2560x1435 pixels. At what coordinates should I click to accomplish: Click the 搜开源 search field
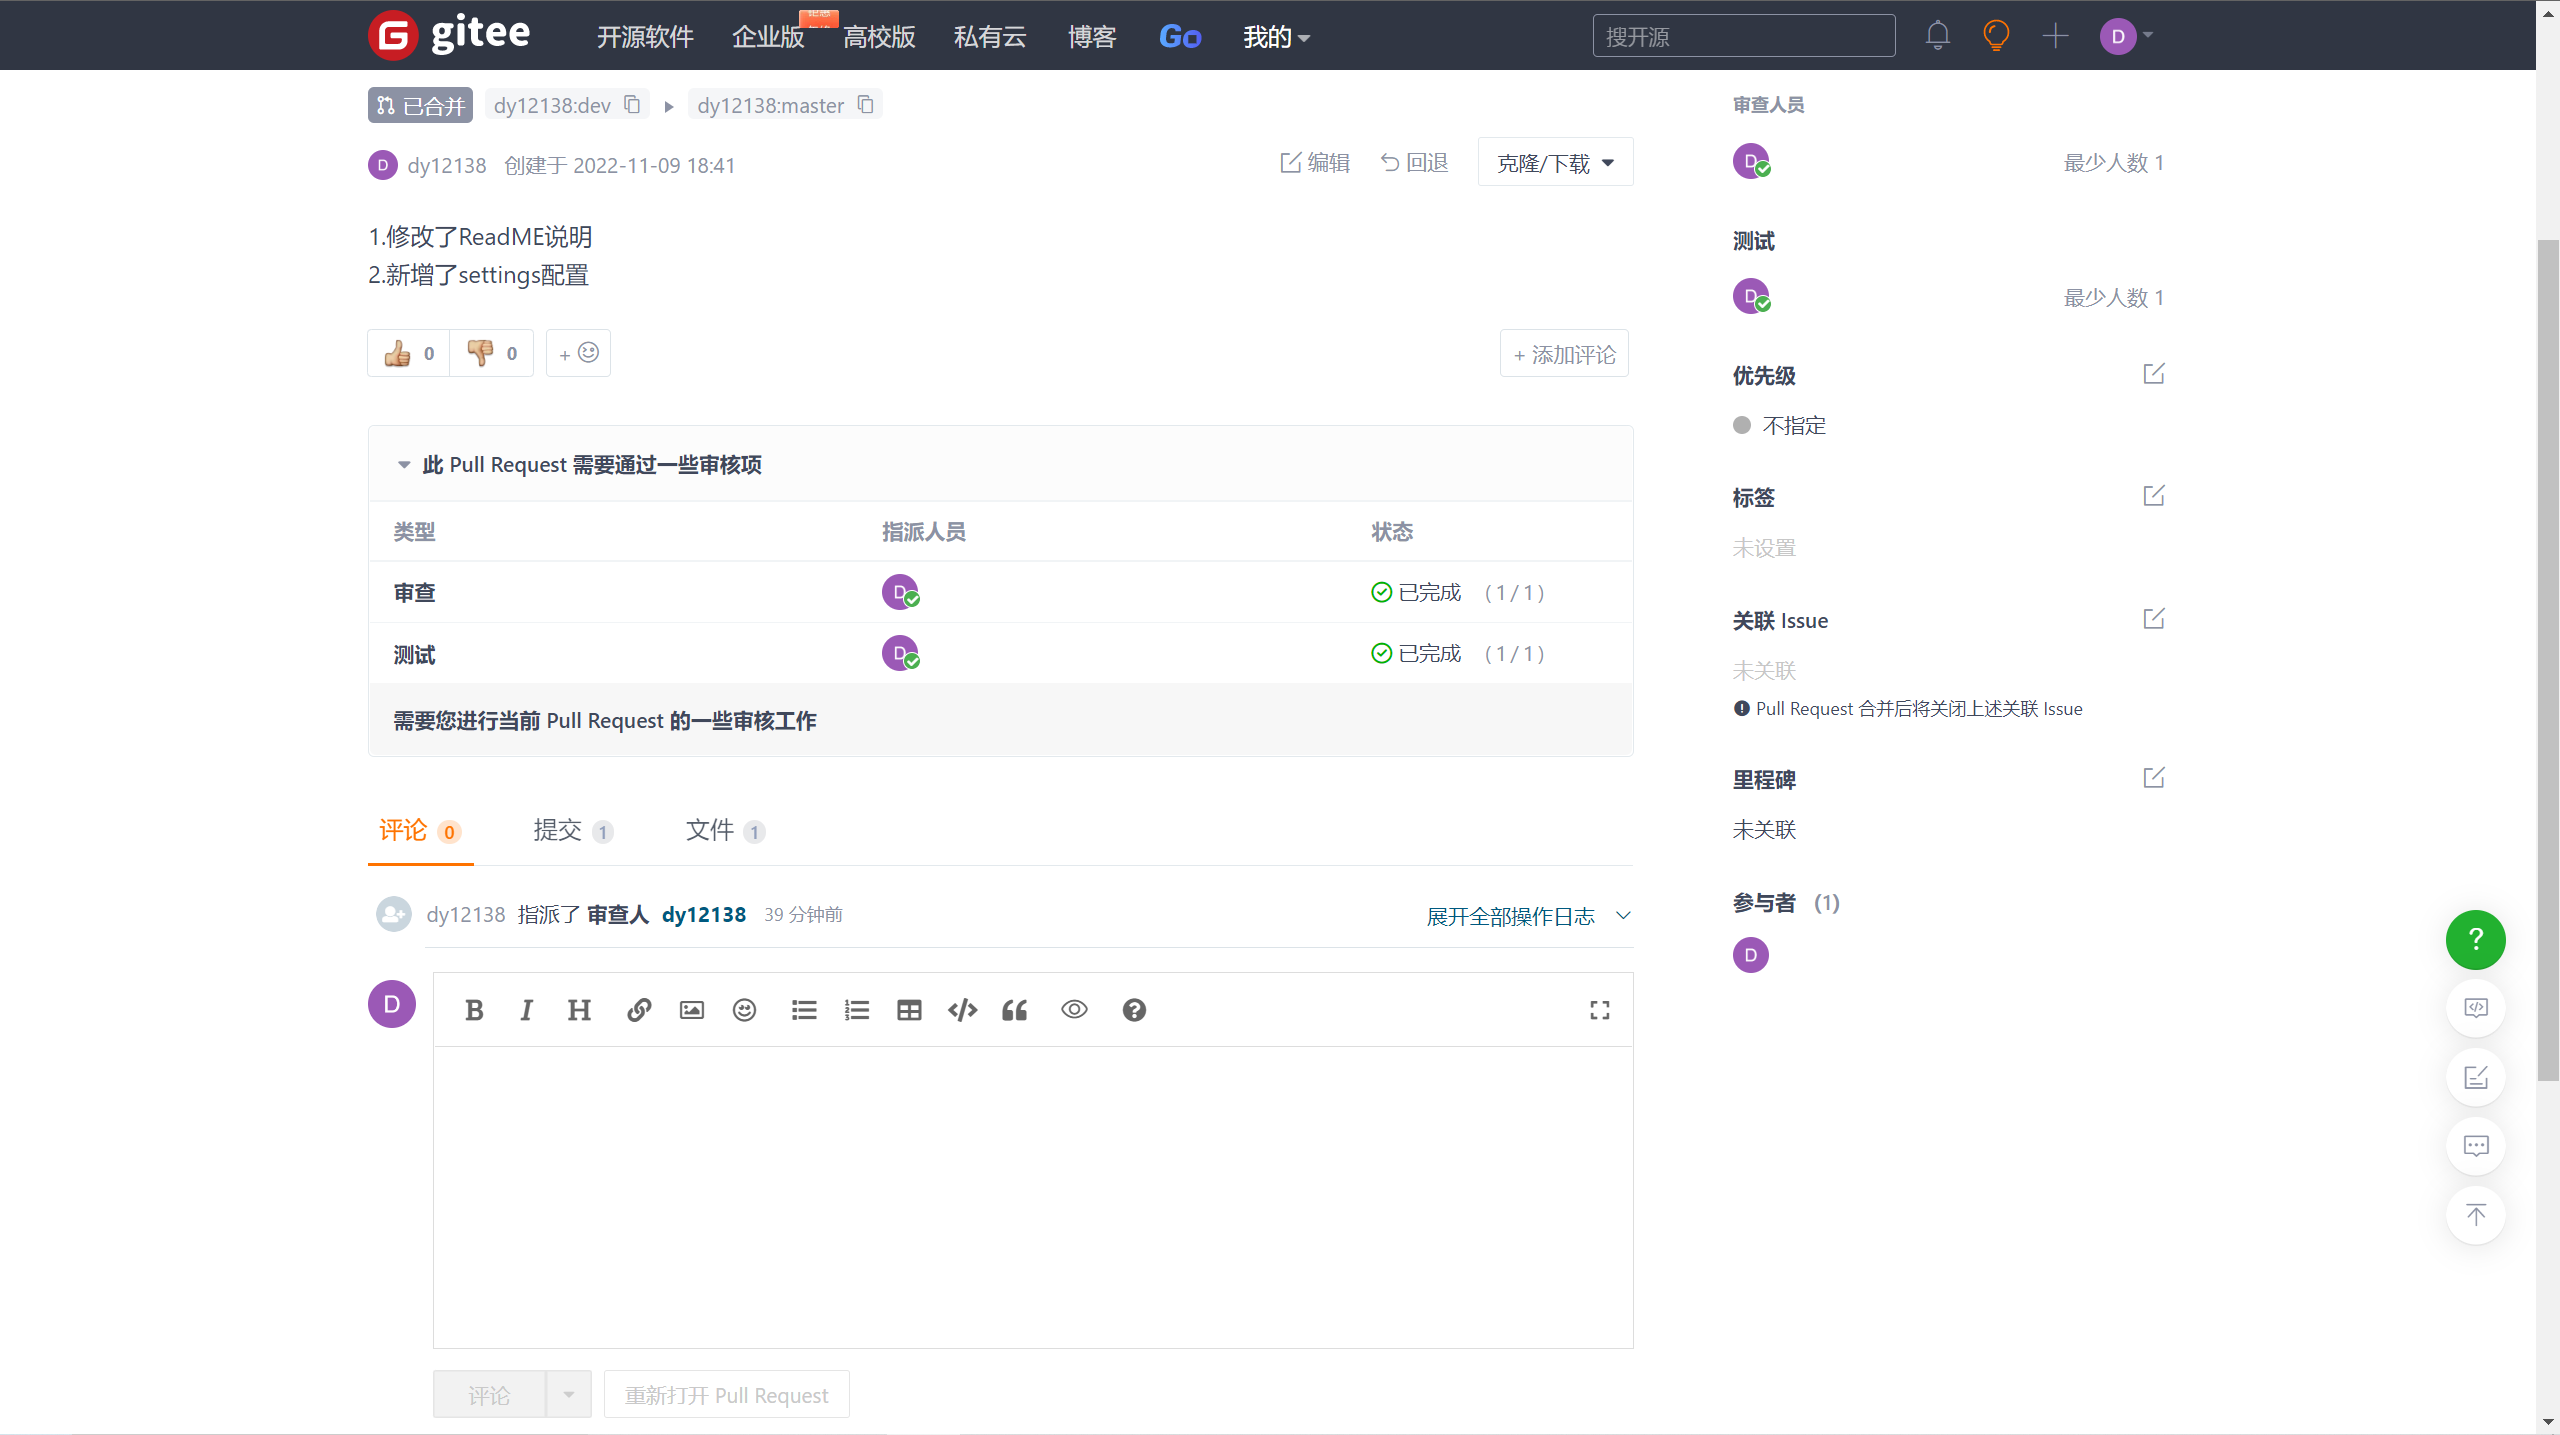(1743, 37)
